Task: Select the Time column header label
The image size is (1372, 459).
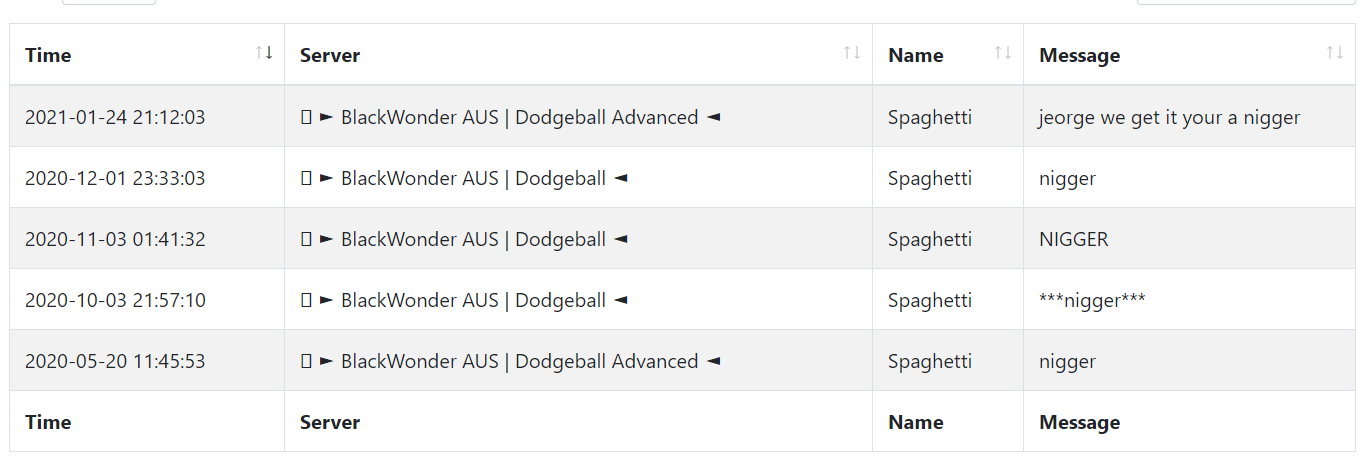Action: [x=48, y=55]
